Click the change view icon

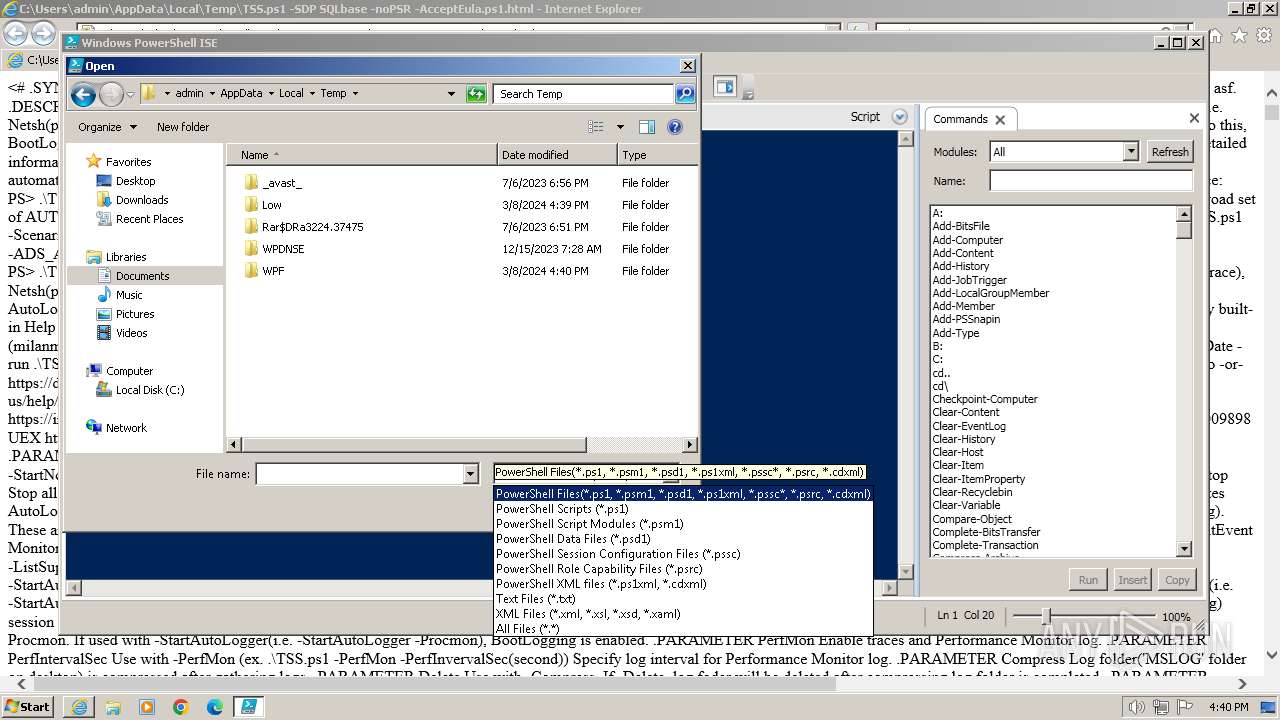coord(597,127)
